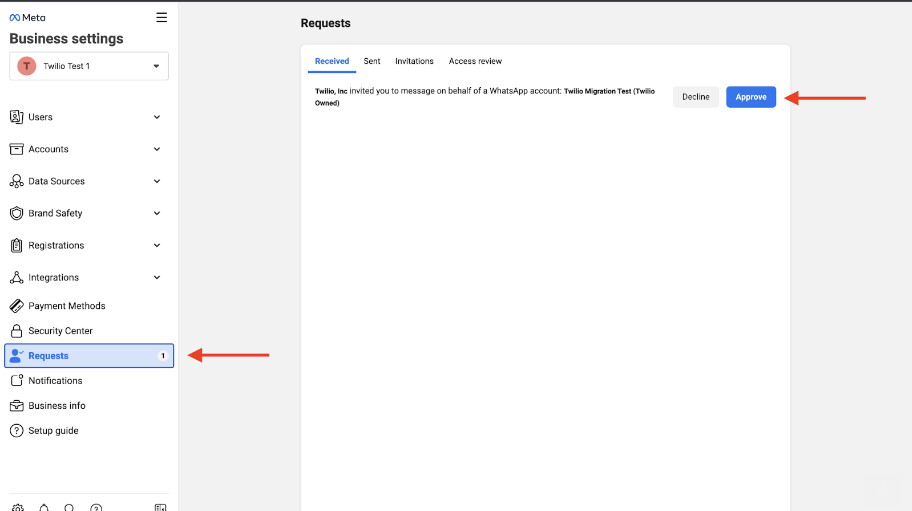Open the Twilio Test 1 business dropdown
This screenshot has width=912, height=511.
click(89, 66)
